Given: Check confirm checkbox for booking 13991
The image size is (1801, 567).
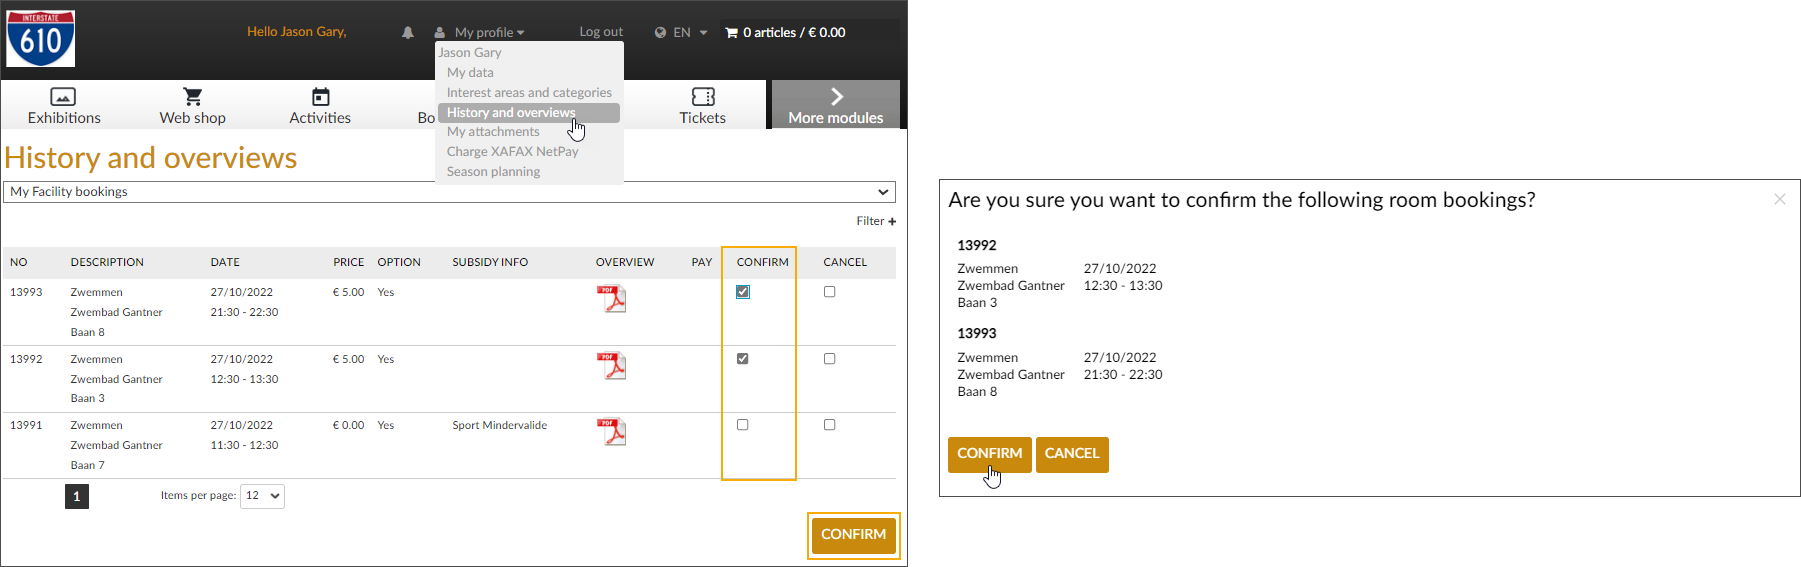Looking at the screenshot, I should [743, 425].
